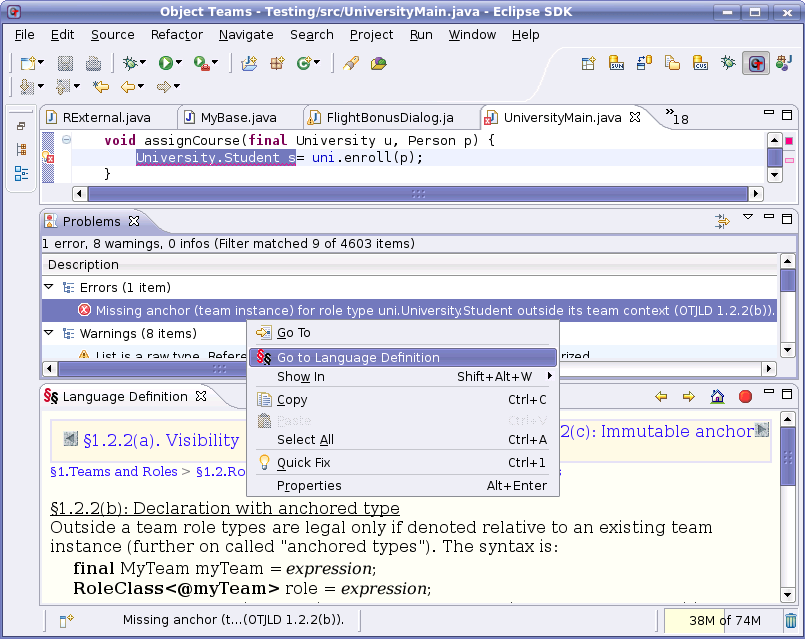805x639 pixels.
Task: Click Home icon in Language Definition view
Action: point(717,397)
